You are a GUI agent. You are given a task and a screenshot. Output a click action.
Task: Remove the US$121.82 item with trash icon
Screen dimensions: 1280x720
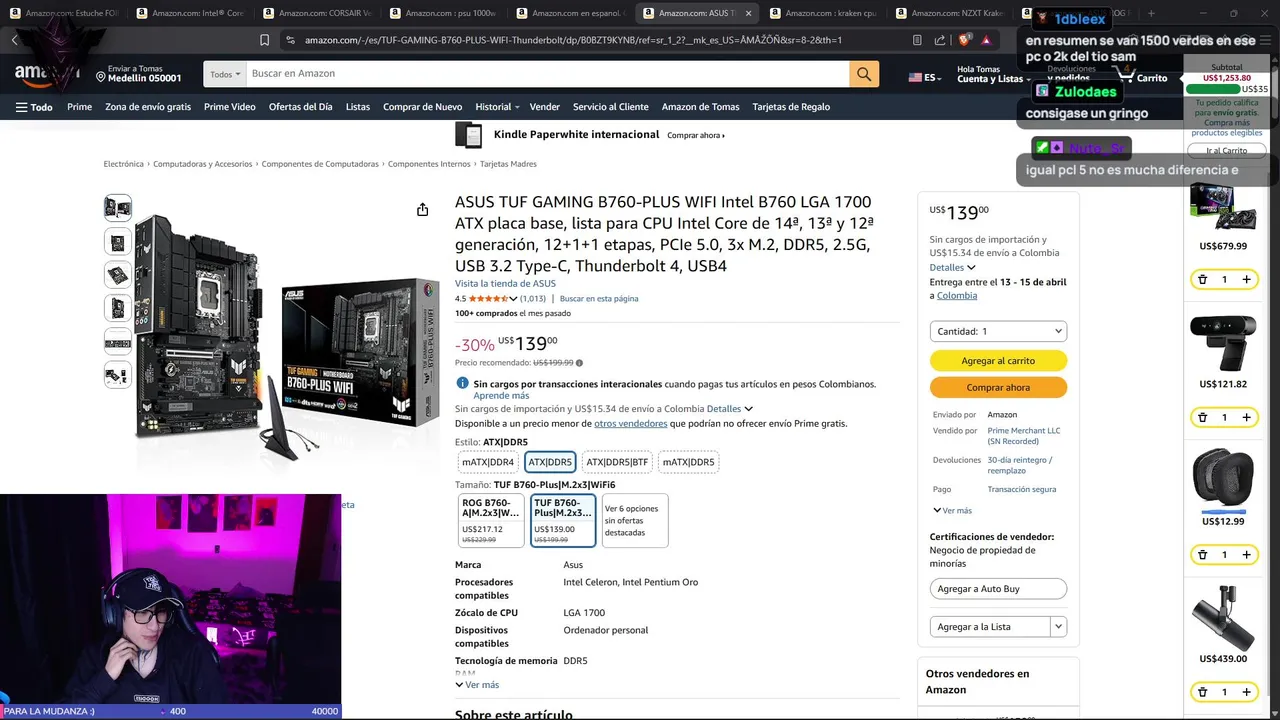(x=1203, y=417)
